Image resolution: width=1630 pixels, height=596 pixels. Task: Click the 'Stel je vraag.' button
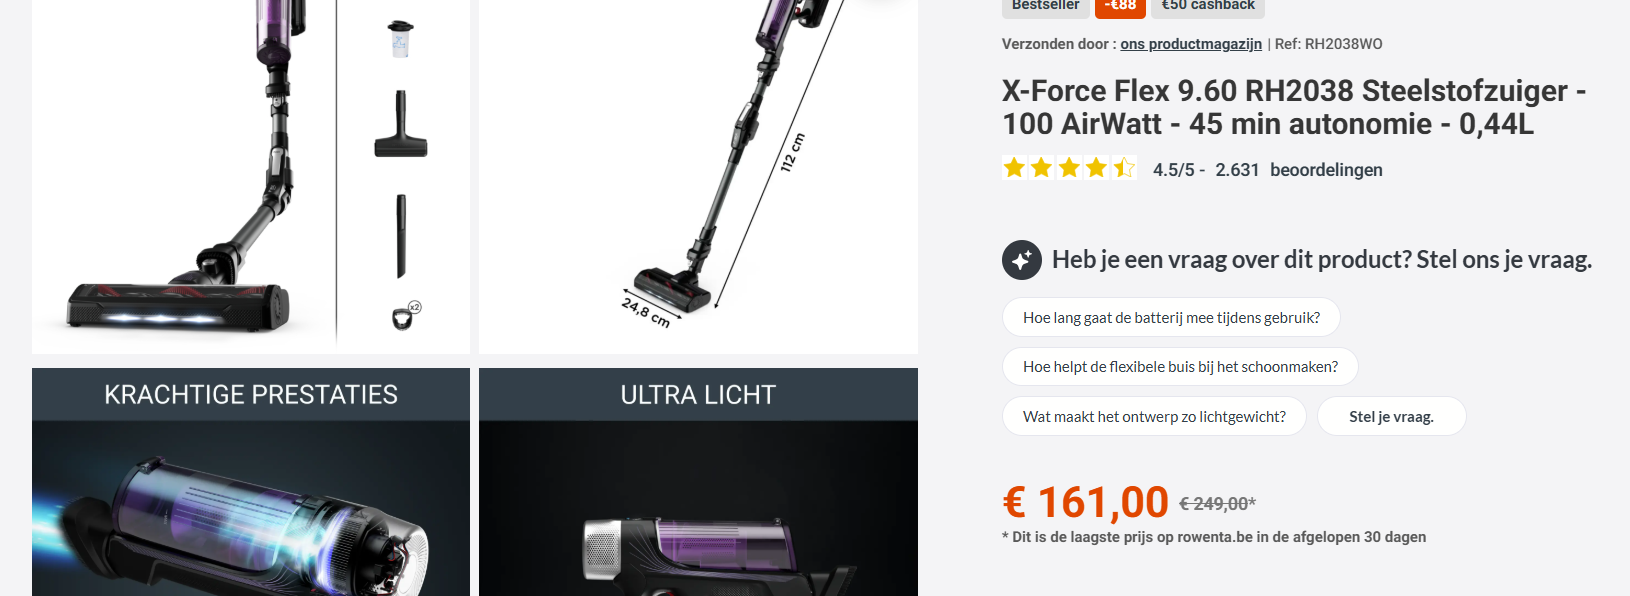(1391, 417)
